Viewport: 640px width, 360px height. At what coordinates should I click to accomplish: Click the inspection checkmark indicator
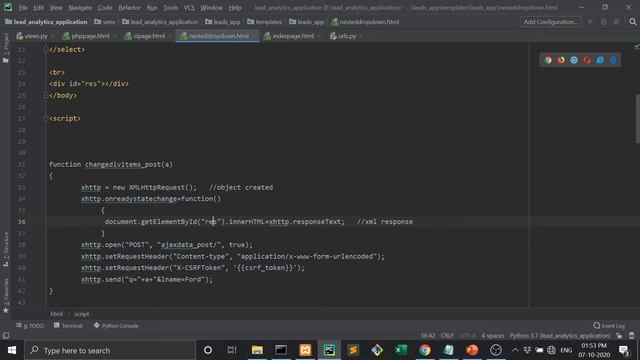[x=636, y=47]
